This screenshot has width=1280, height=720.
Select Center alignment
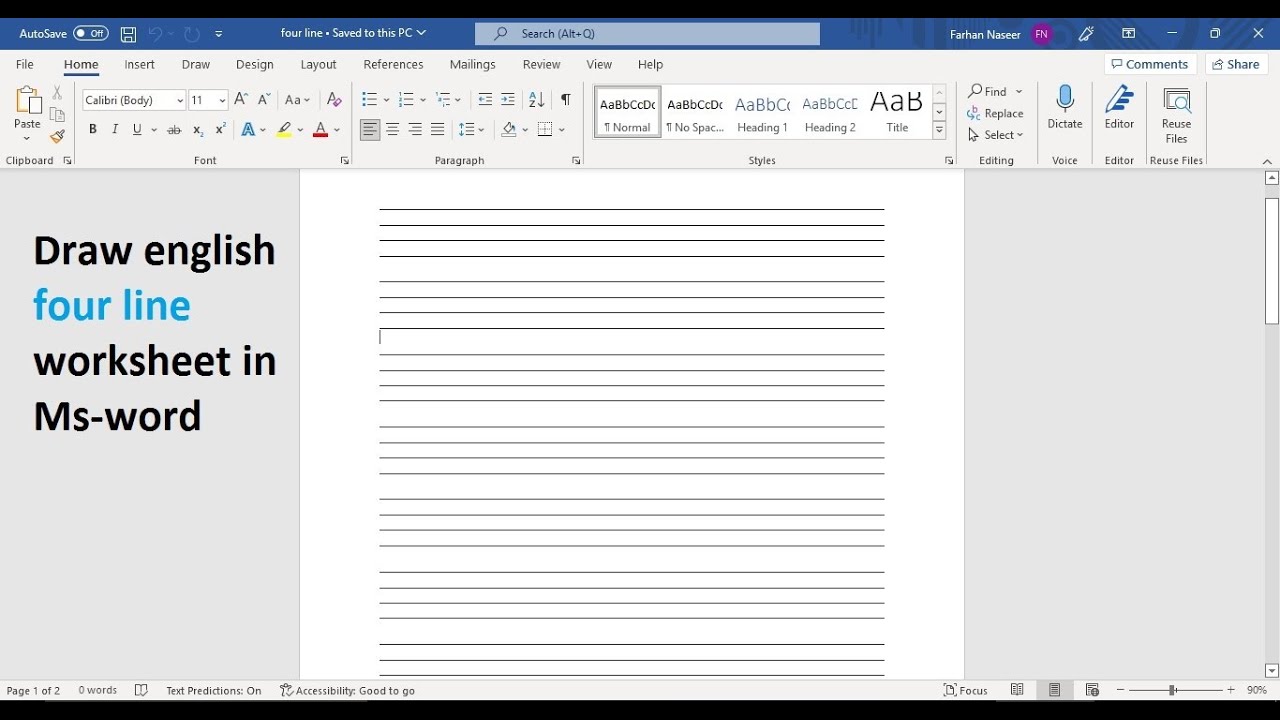[x=393, y=130]
